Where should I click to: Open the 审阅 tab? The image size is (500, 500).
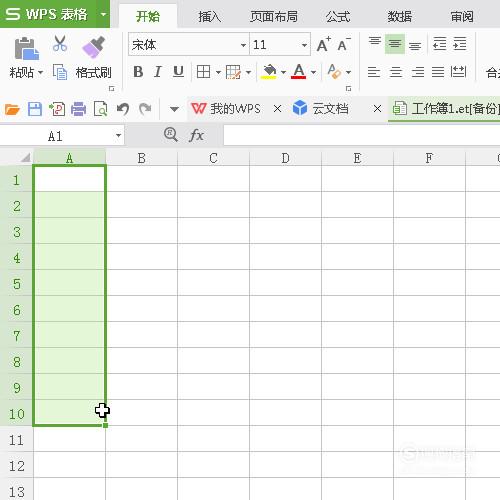click(x=462, y=16)
